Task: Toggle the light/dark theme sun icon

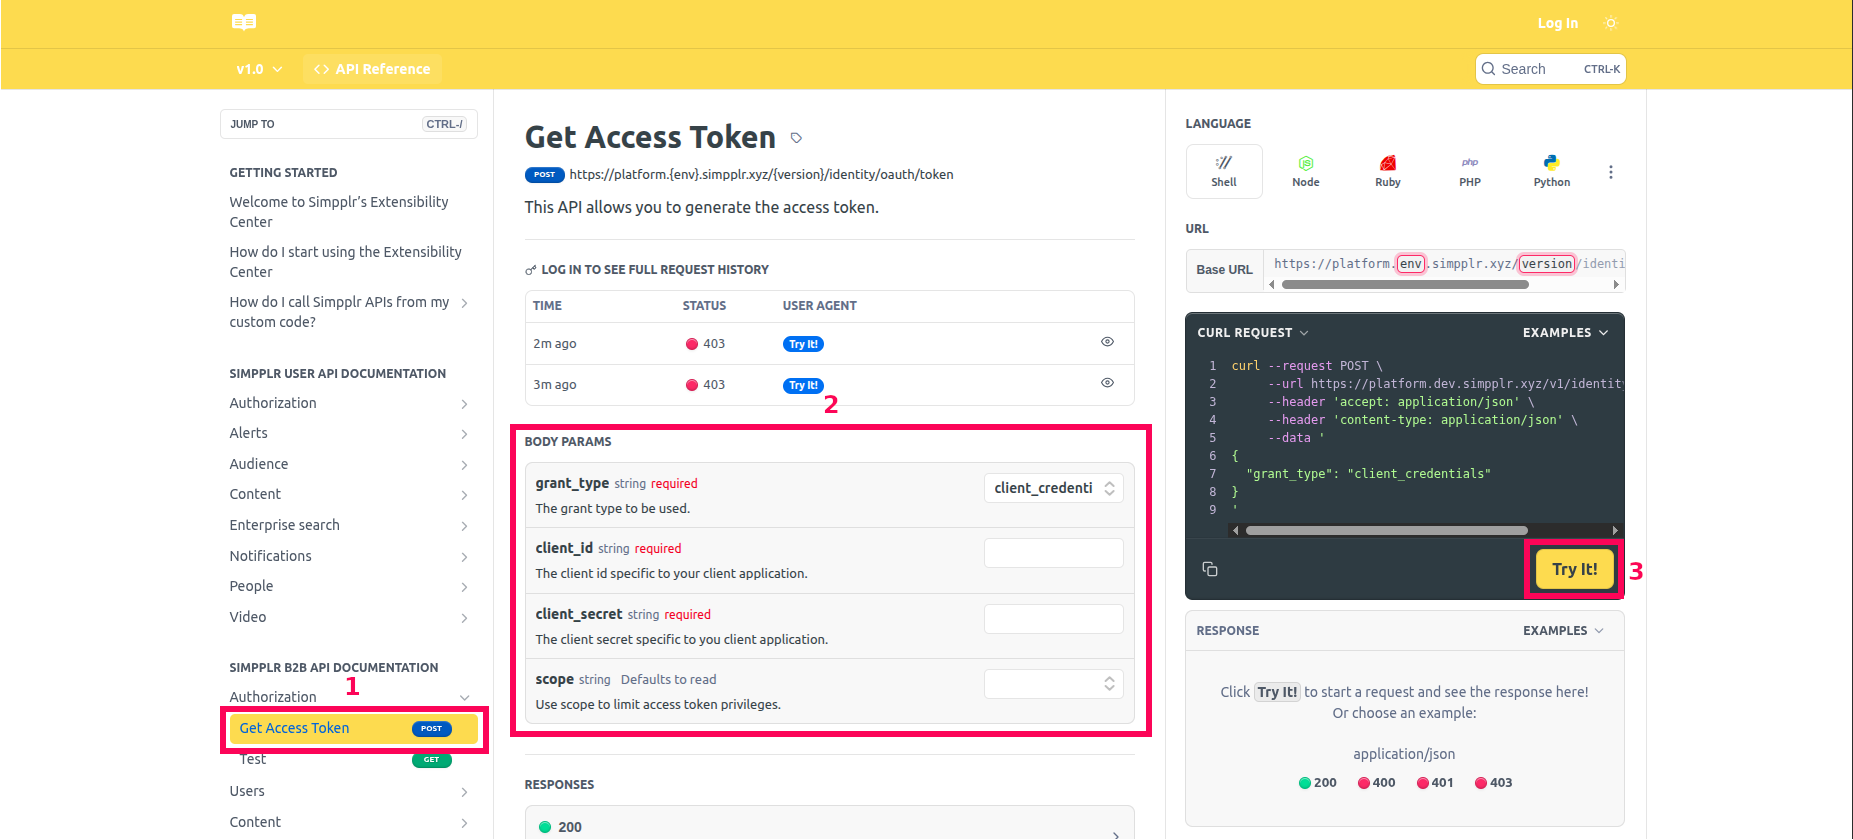Action: pyautogui.click(x=1610, y=23)
